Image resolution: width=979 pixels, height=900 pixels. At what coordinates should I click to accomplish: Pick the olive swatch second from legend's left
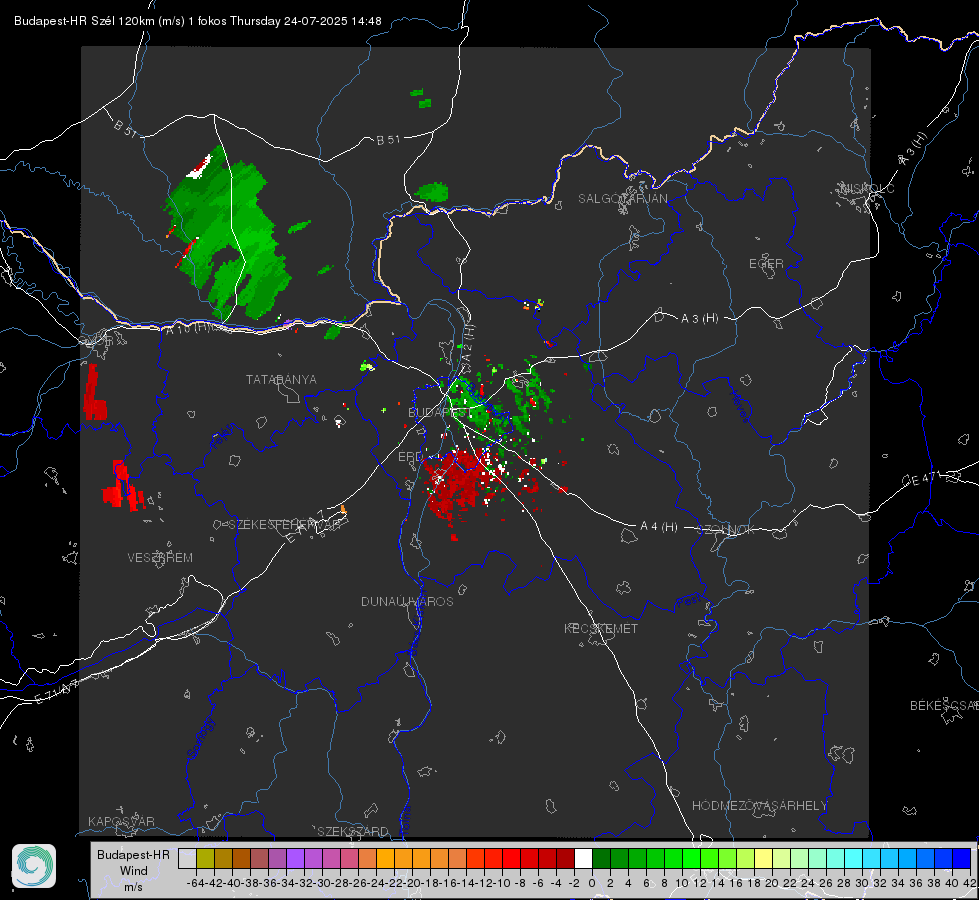[205, 858]
